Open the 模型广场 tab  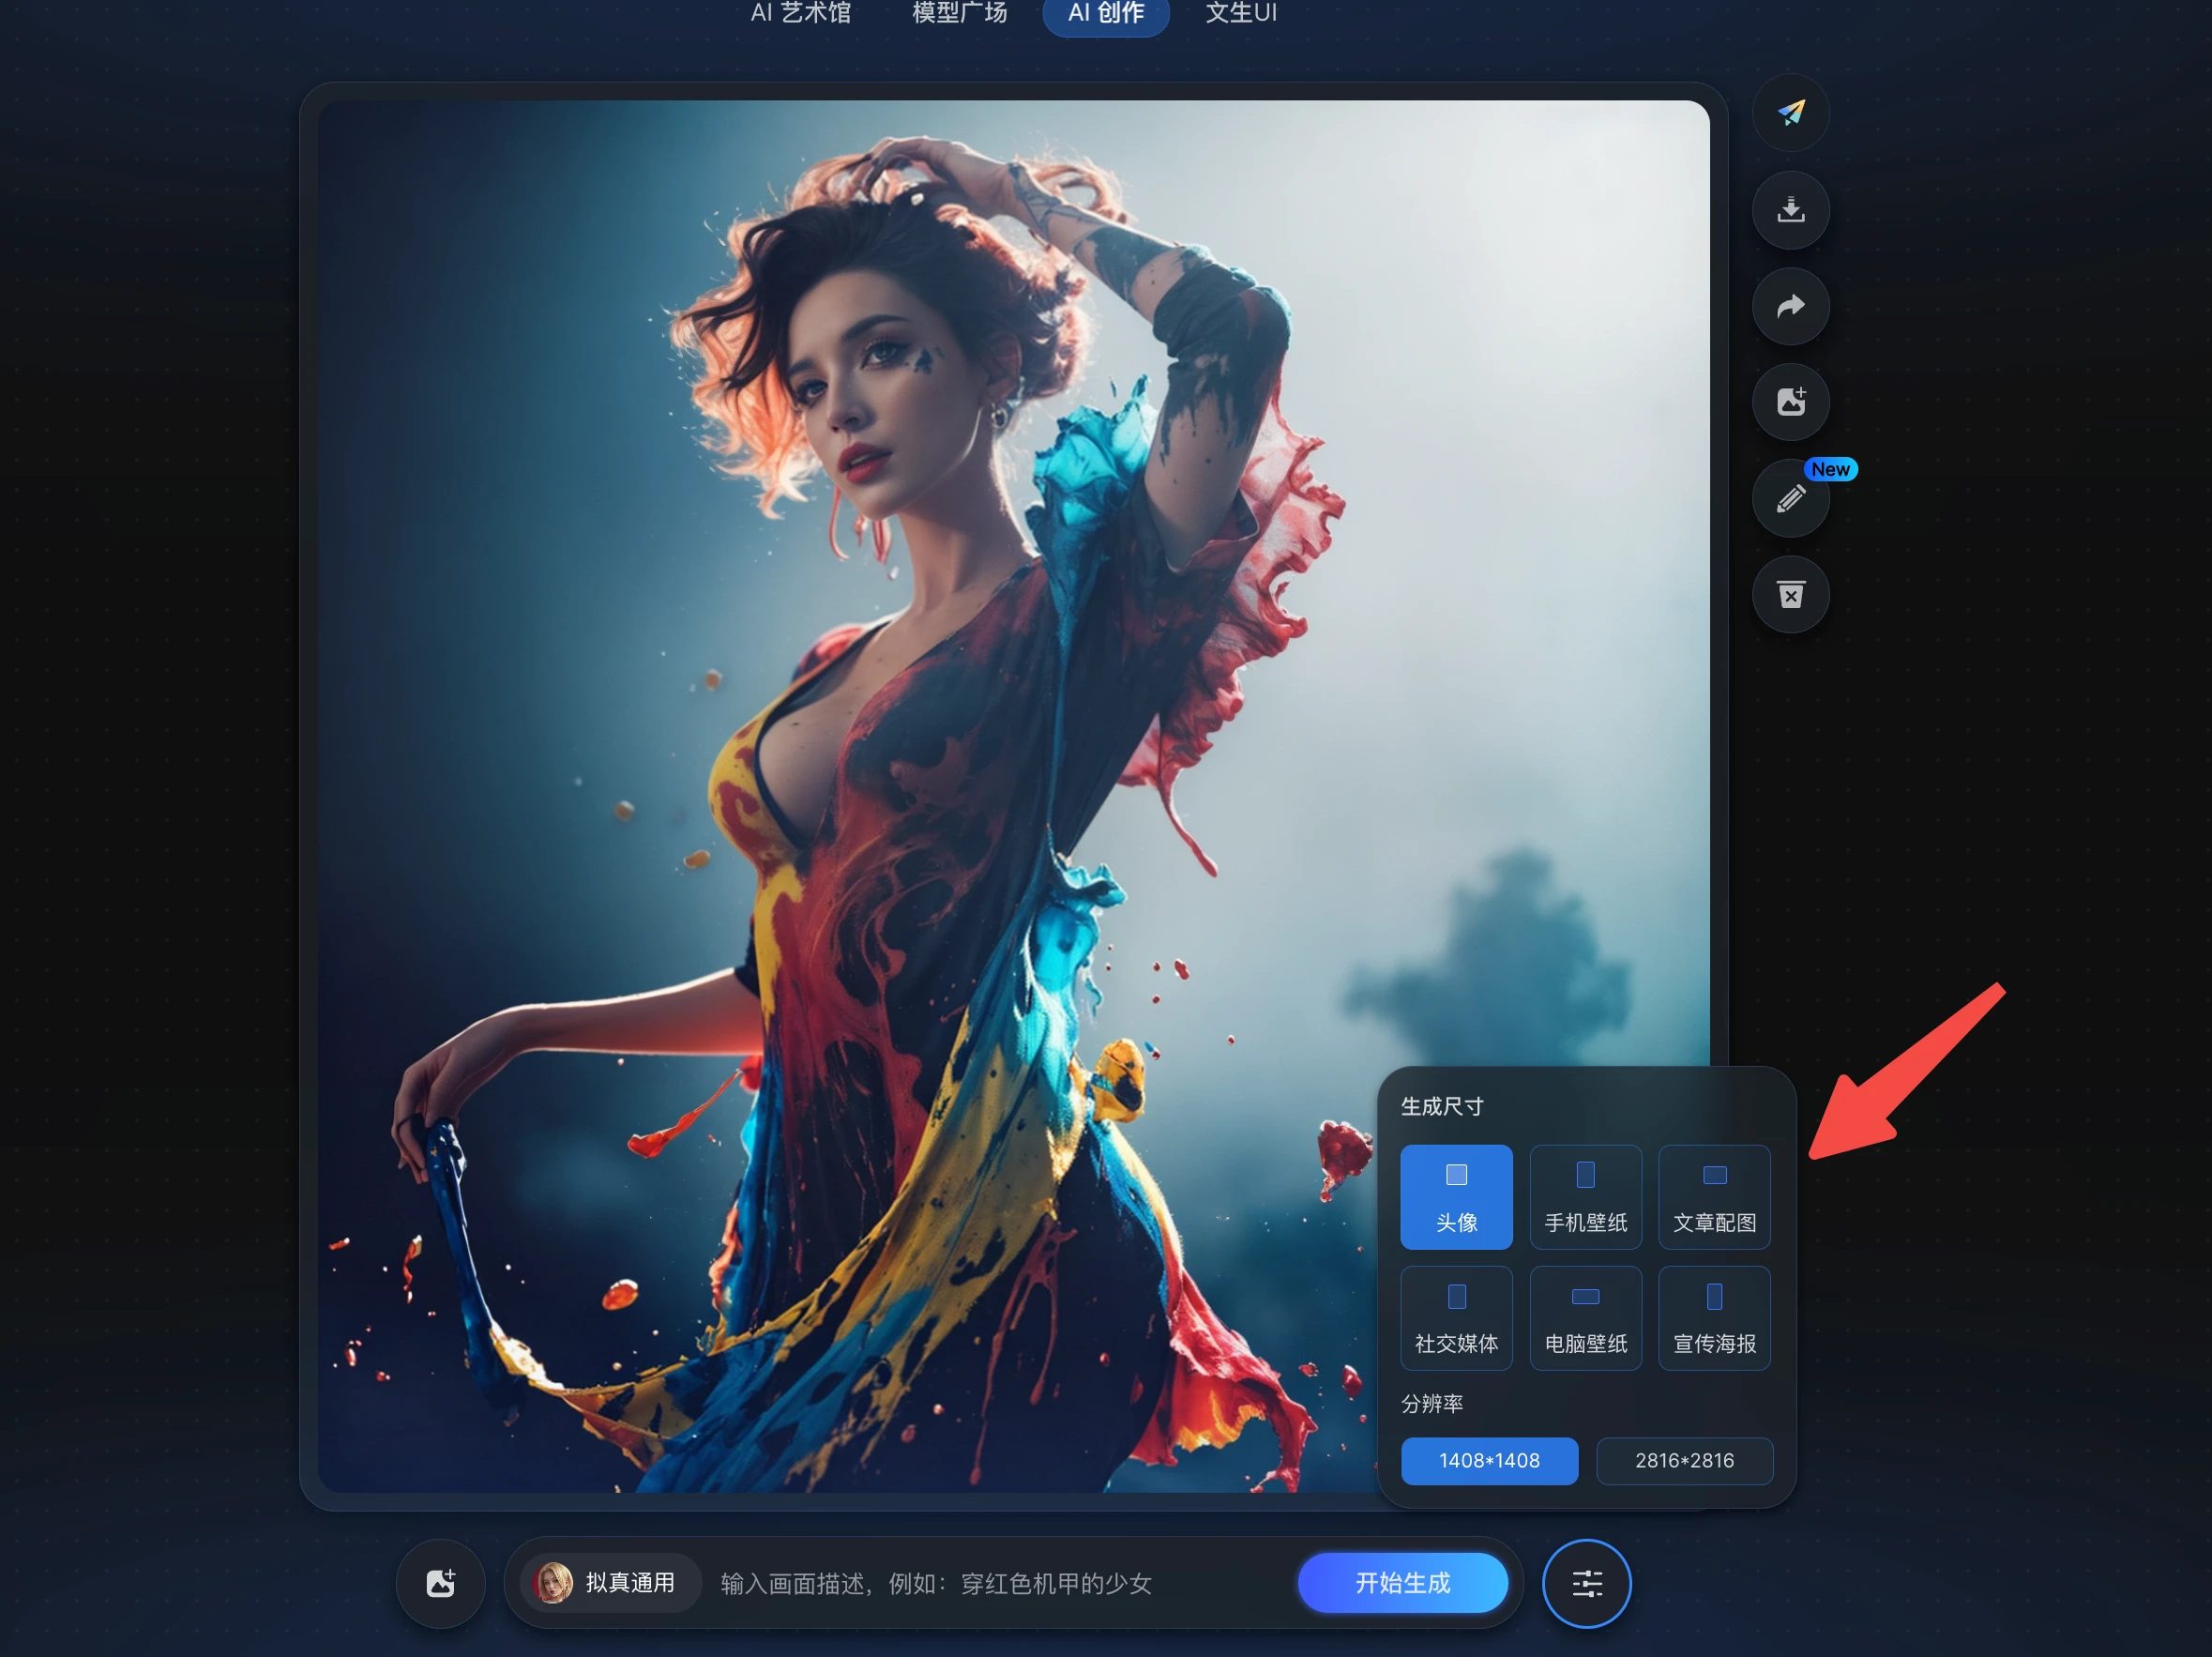(x=959, y=13)
